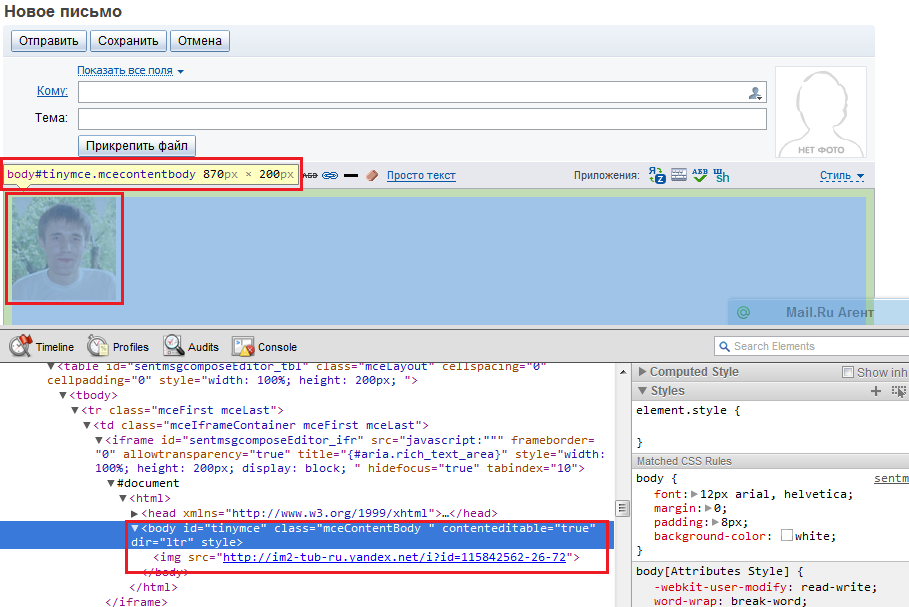
Task: Expand the head element node
Action: 135,513
